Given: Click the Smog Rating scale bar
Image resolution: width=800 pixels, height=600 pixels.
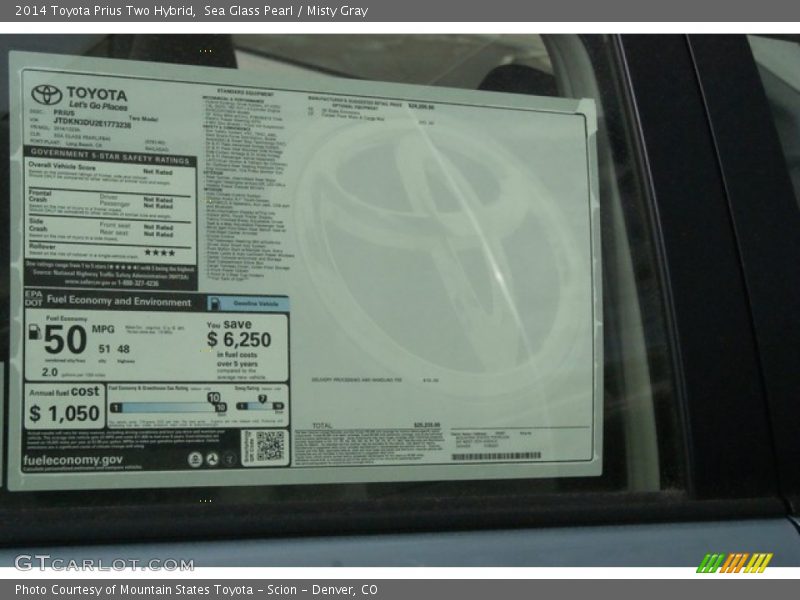Looking at the screenshot, I should [260, 407].
